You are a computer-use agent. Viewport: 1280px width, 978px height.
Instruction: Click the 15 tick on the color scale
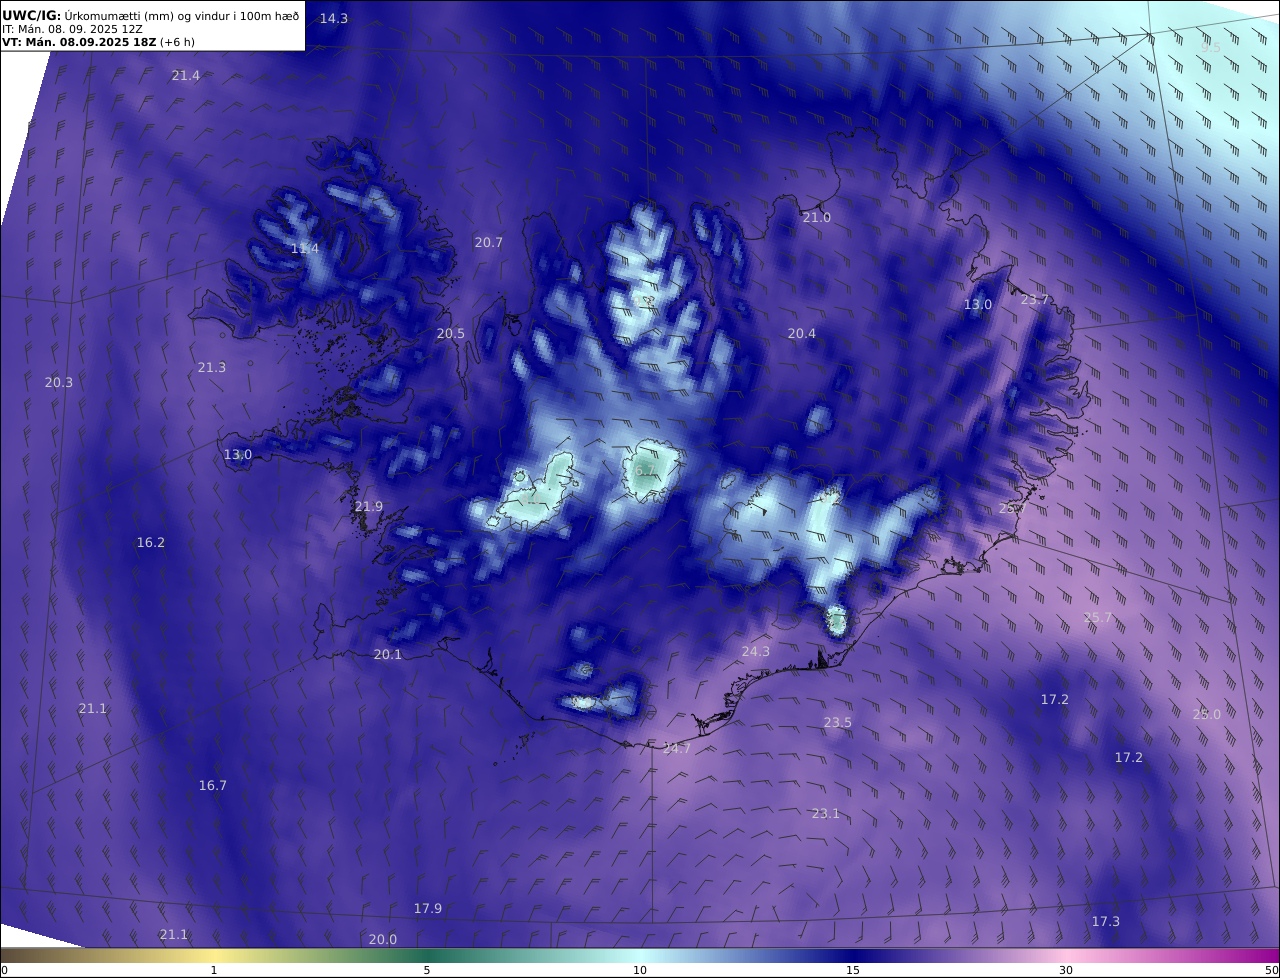853,971
